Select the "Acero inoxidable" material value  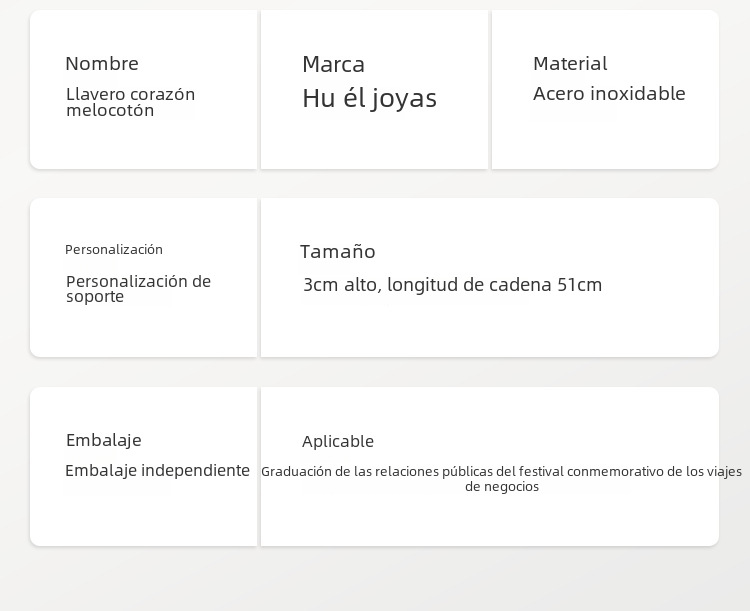click(x=609, y=94)
